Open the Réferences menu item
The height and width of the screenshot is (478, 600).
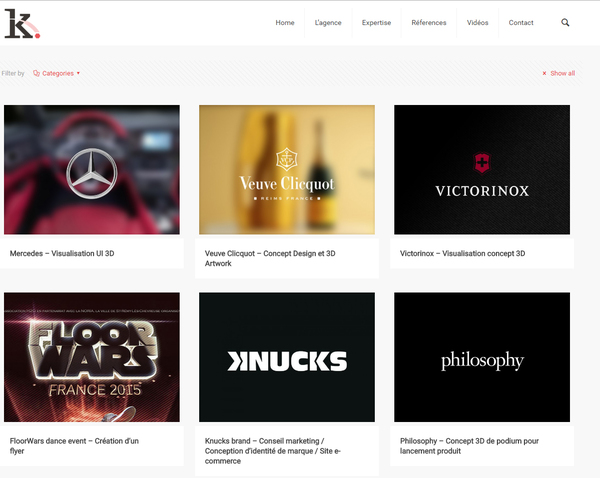click(429, 23)
